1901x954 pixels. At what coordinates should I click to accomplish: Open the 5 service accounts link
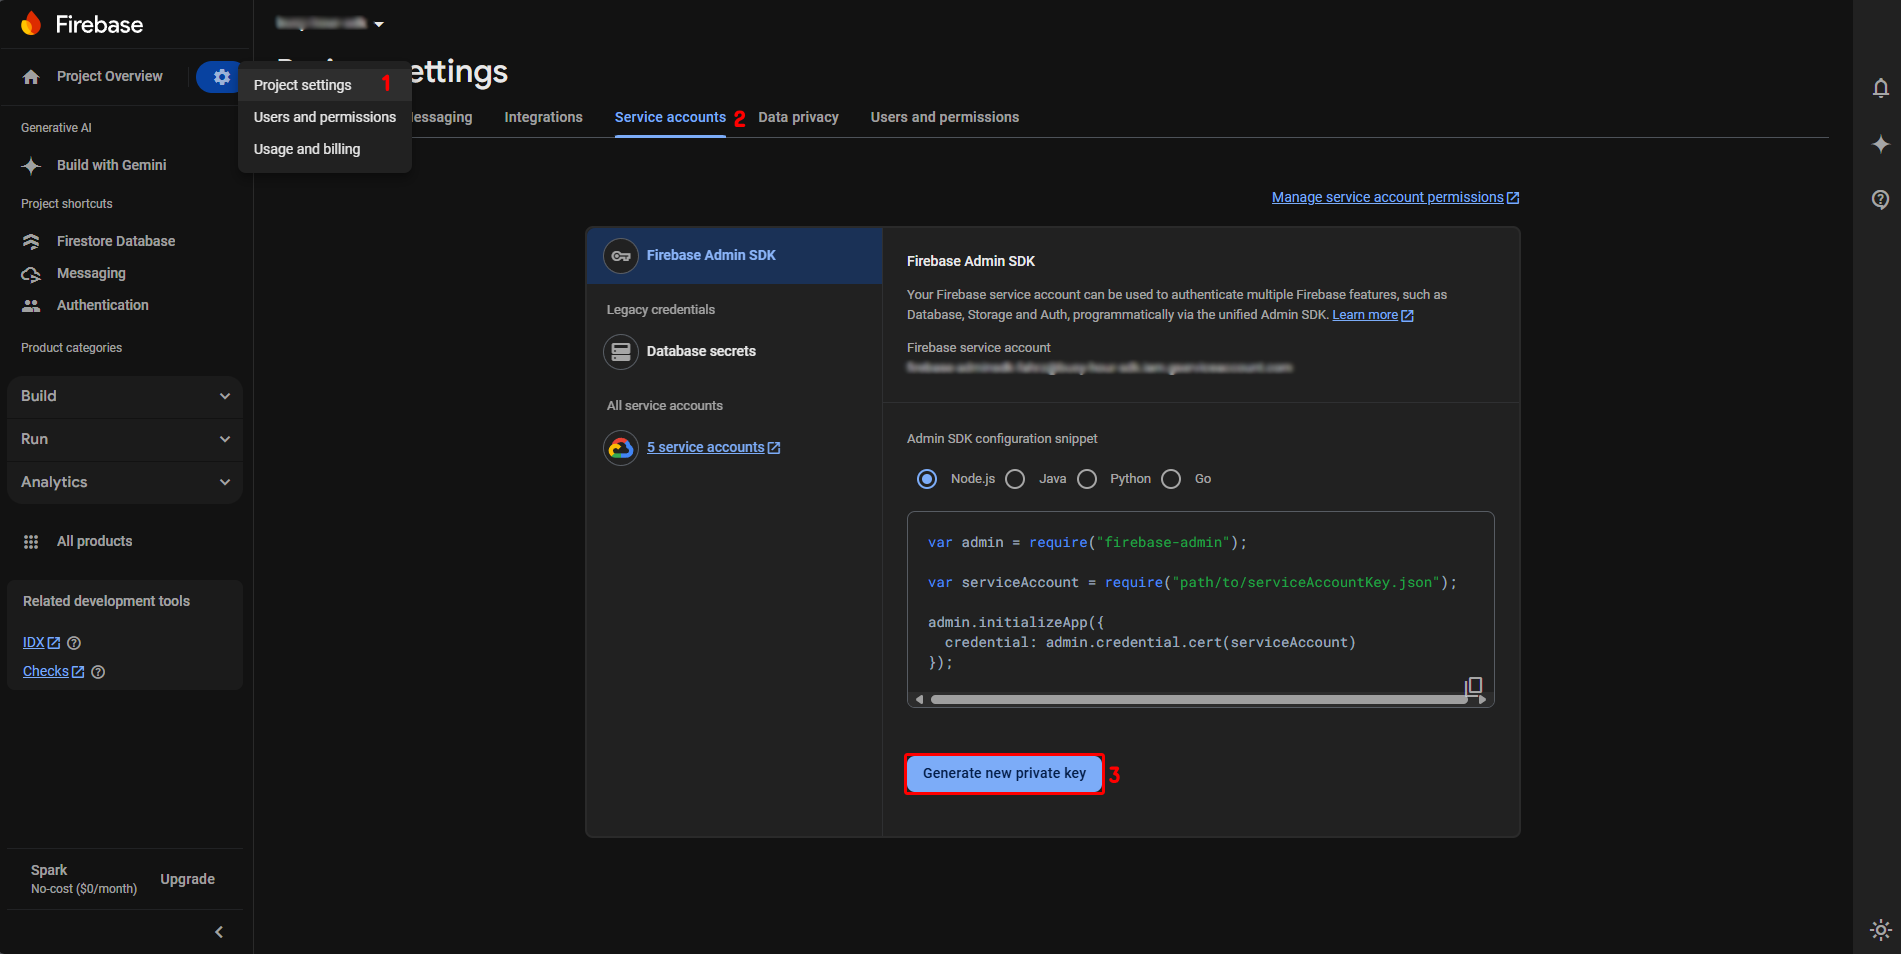(x=713, y=447)
